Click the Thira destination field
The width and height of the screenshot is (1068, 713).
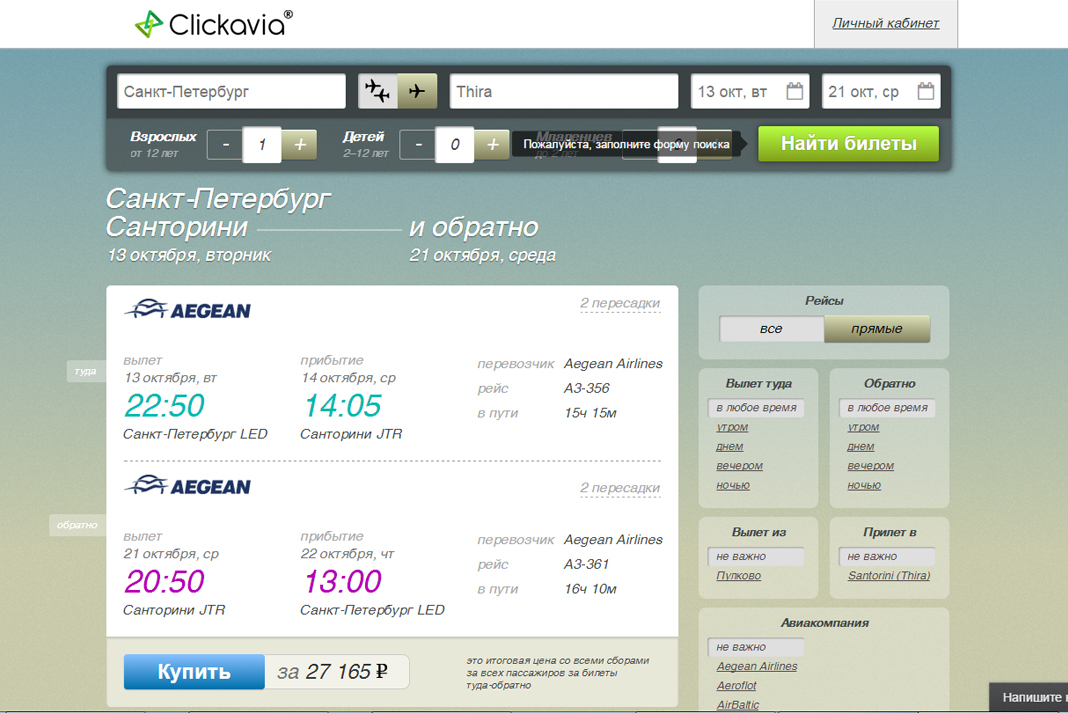(564, 91)
